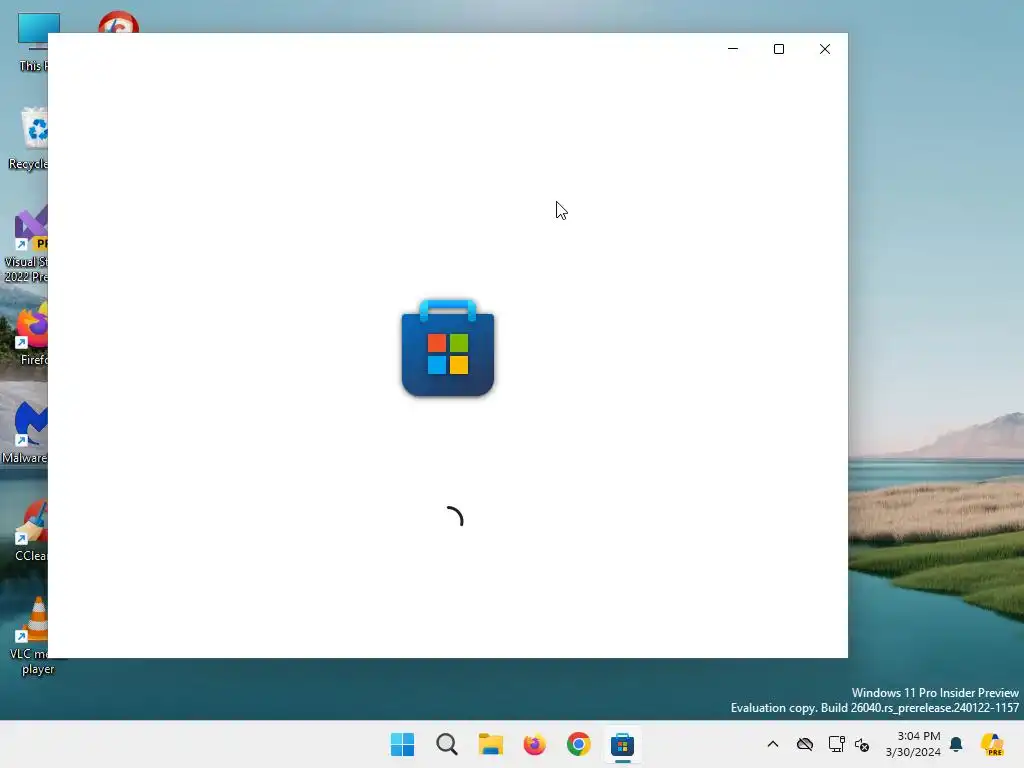This screenshot has height=768, width=1024.
Task: Minimize the Microsoft Store window
Action: [733, 49]
